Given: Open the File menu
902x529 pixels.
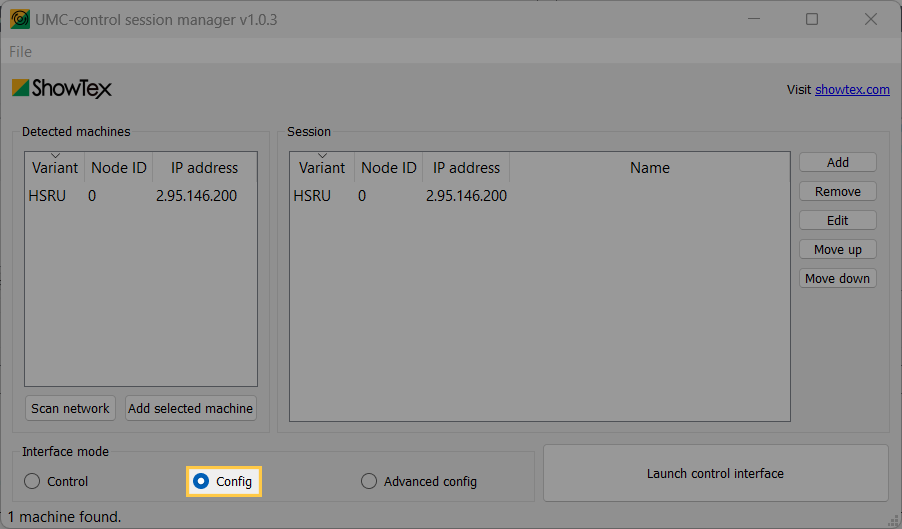Looking at the screenshot, I should tap(20, 52).
